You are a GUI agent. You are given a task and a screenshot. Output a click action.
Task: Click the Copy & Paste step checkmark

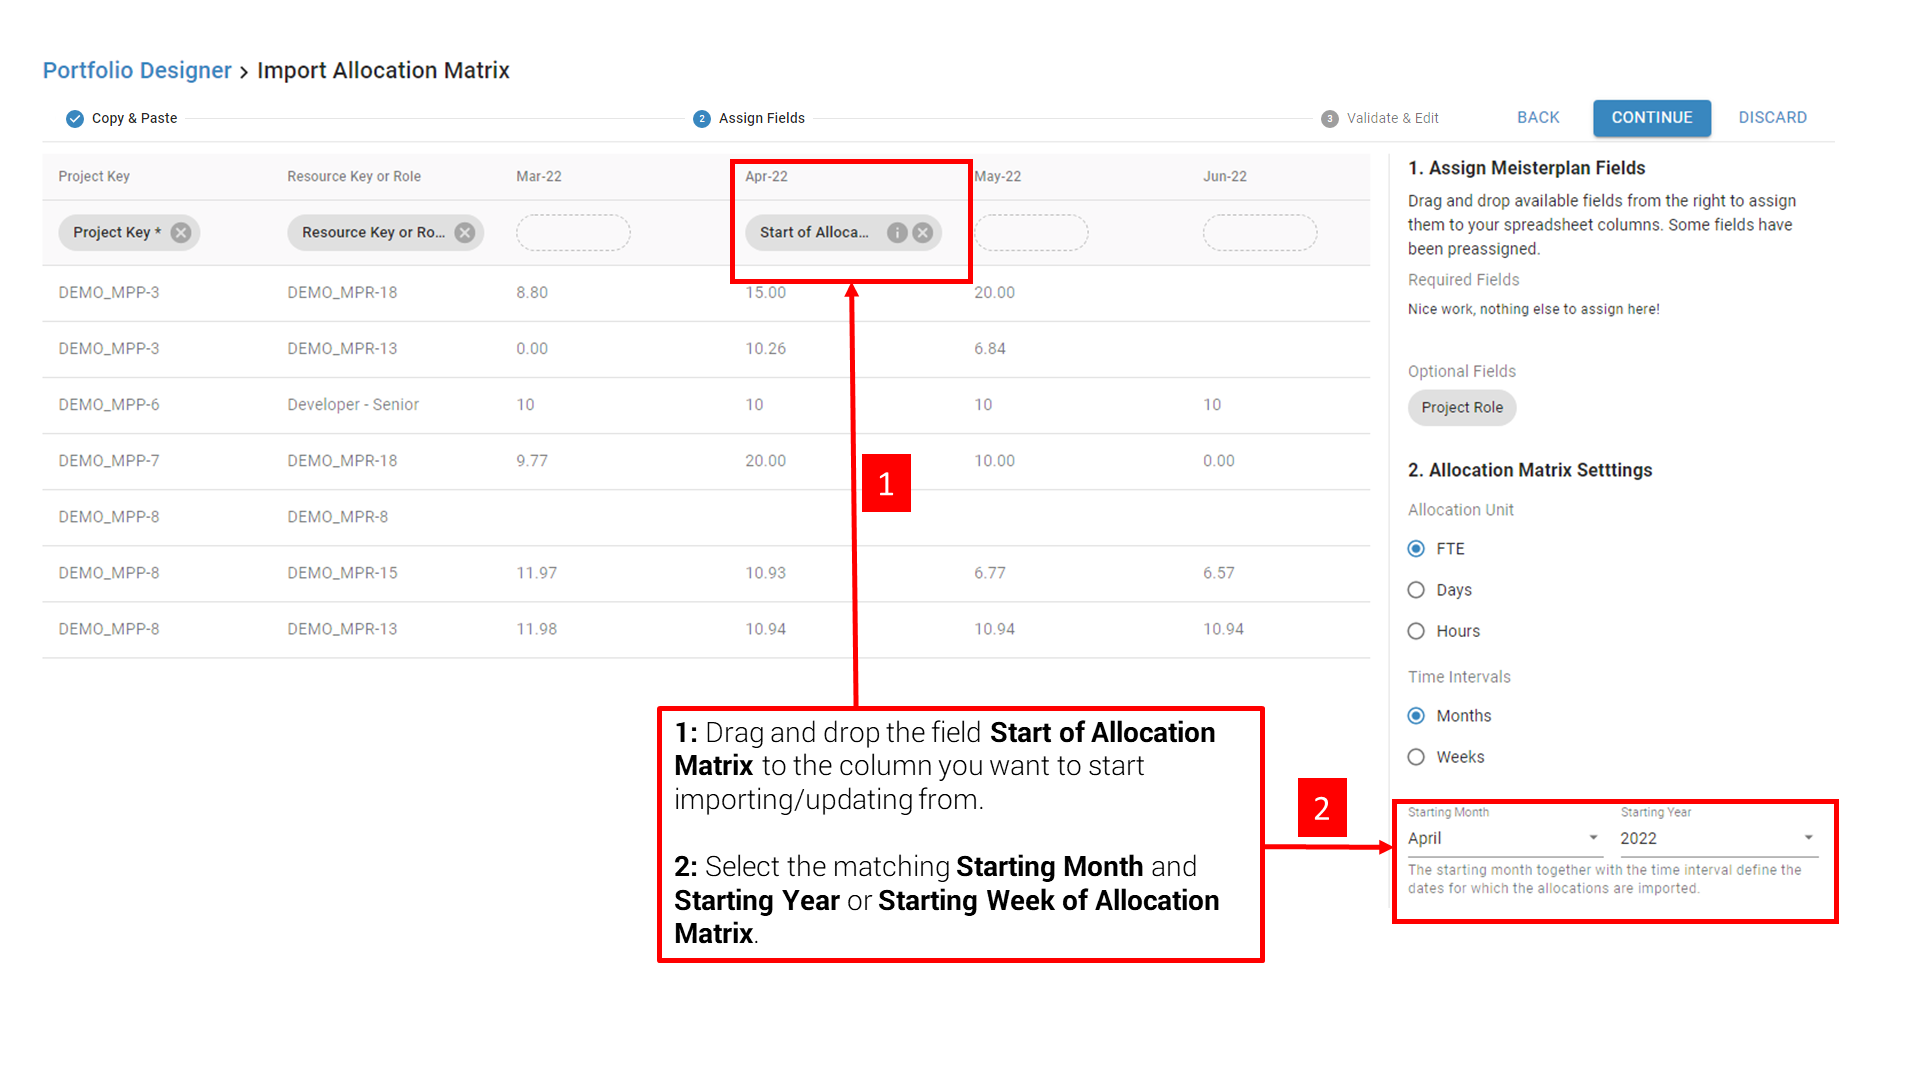75,118
